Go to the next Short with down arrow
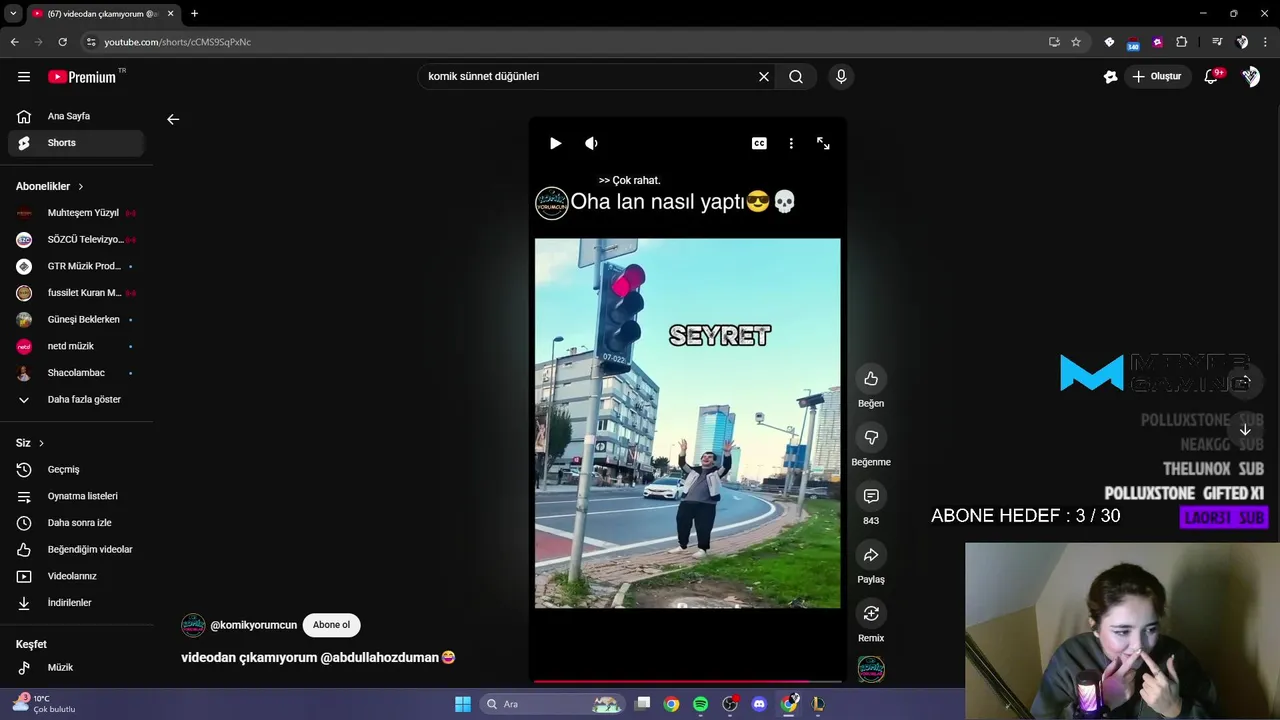This screenshot has width=1280, height=720. pos(1245,430)
